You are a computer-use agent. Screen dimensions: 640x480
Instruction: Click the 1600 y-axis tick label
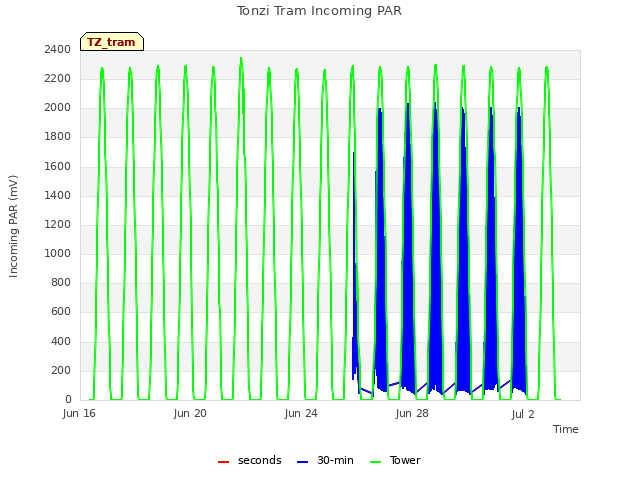[x=58, y=166]
